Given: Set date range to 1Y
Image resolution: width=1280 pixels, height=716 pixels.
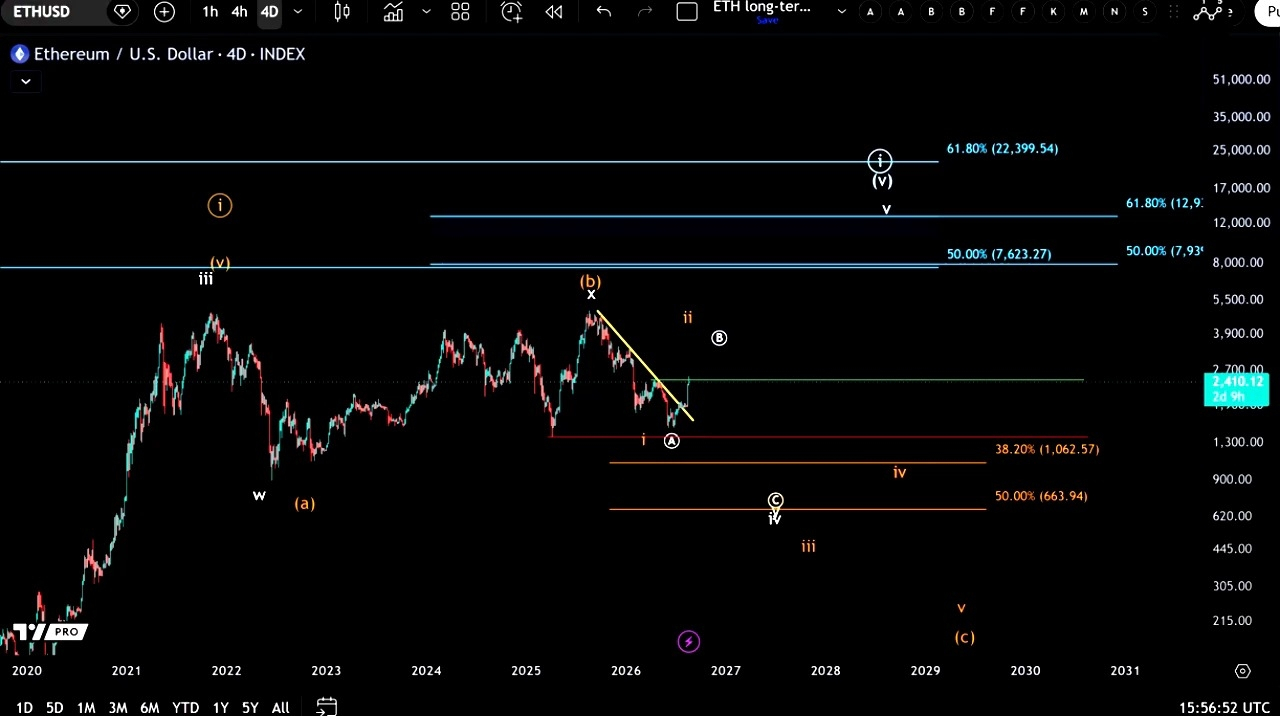Looking at the screenshot, I should tap(220, 708).
